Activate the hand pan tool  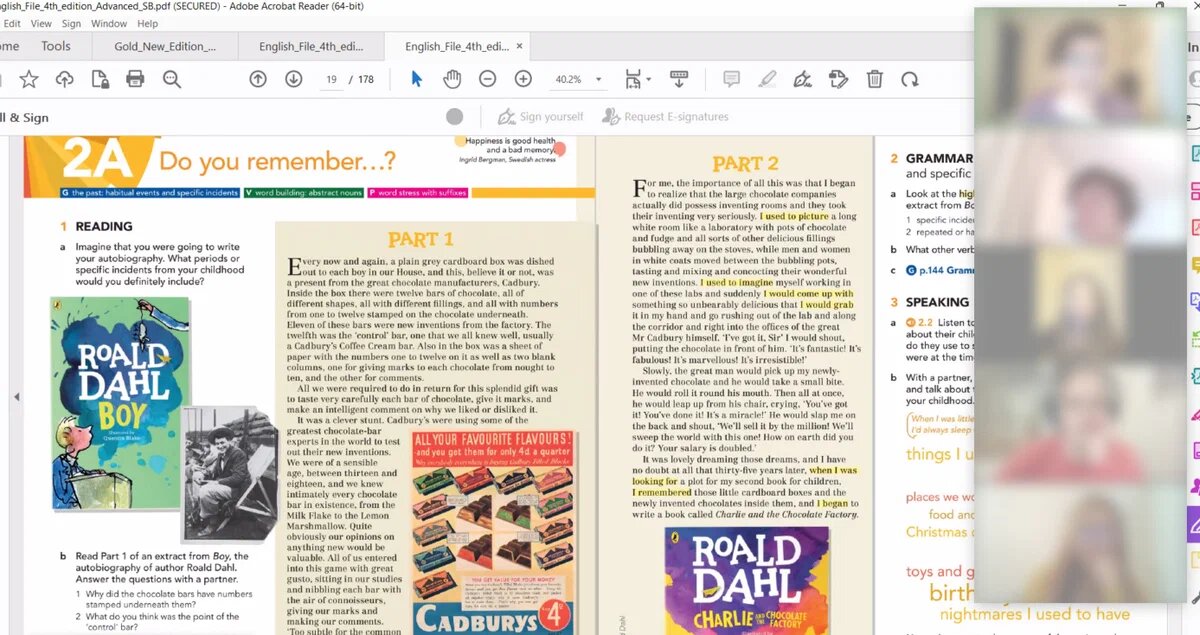(452, 79)
